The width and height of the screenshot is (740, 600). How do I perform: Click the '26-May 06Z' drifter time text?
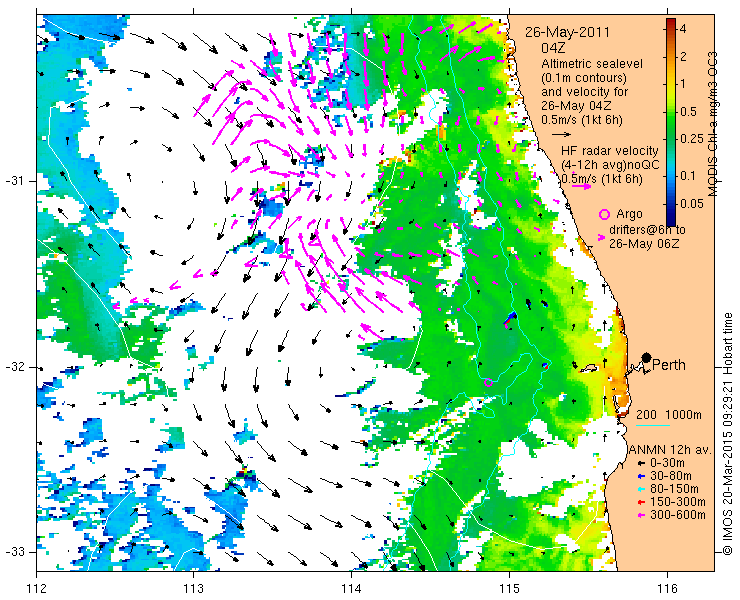tap(644, 244)
